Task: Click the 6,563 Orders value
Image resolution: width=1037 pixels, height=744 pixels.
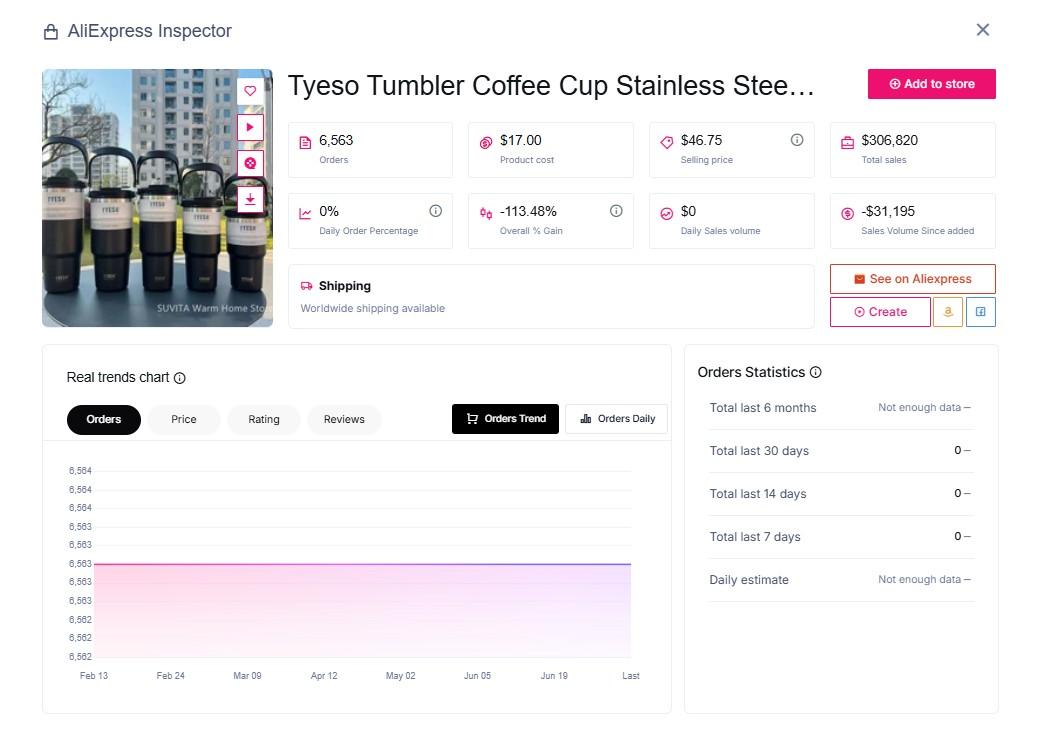Action: pos(336,140)
